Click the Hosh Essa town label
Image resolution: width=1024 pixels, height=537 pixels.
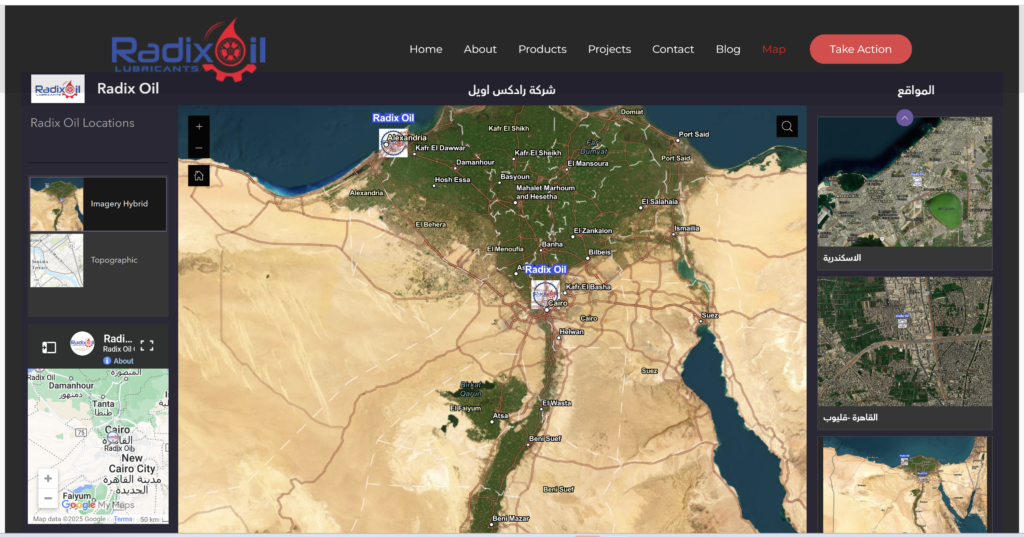[x=453, y=180]
